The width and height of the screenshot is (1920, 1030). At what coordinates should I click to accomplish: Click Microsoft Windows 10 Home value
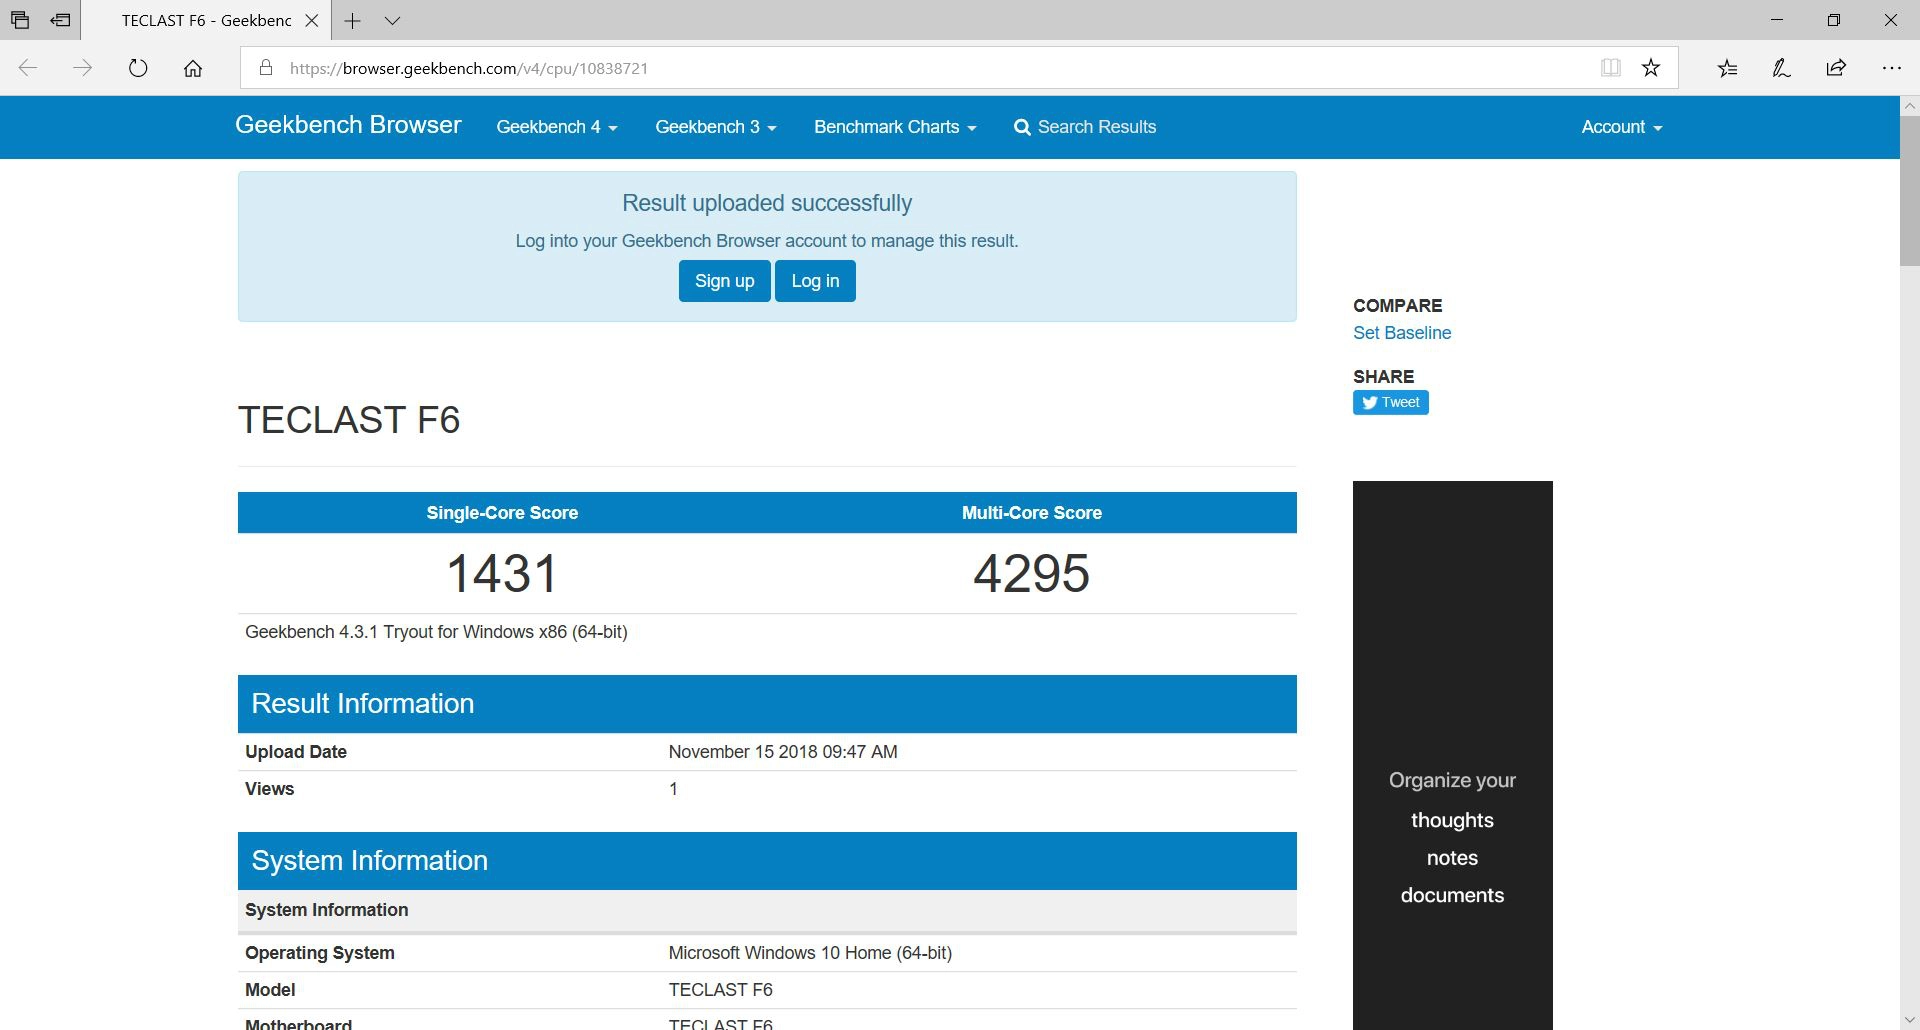[810, 953]
